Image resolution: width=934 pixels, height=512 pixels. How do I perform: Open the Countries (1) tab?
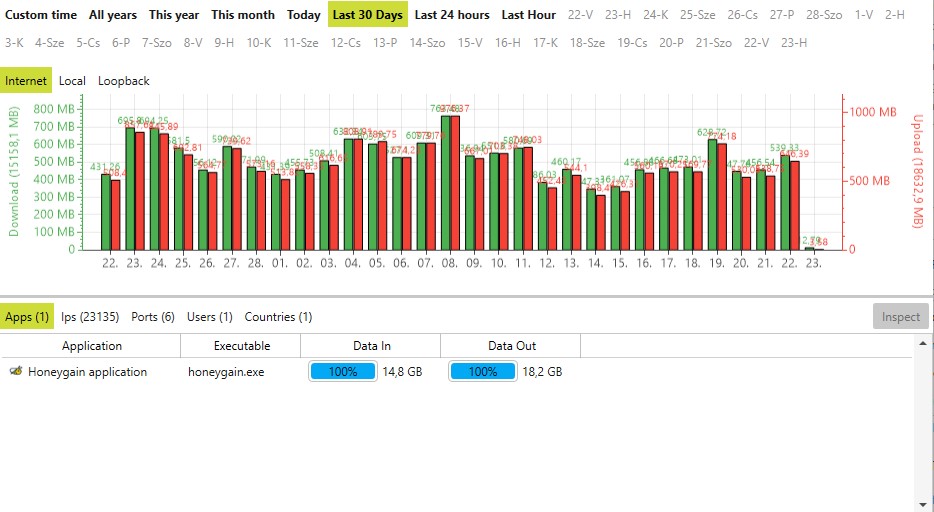coord(278,317)
